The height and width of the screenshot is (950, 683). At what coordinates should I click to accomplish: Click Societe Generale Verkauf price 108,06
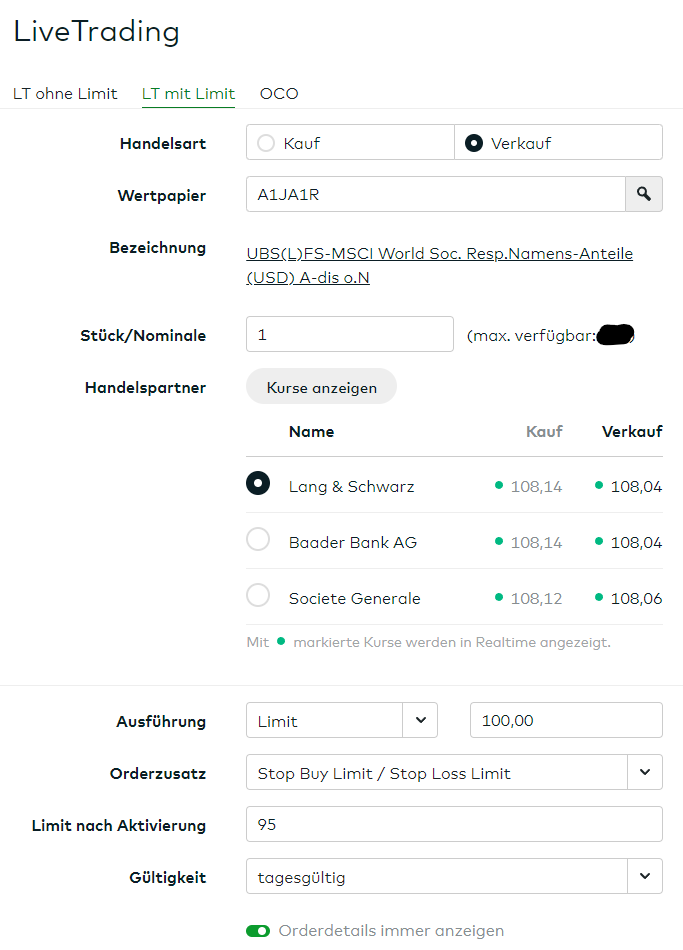636,599
